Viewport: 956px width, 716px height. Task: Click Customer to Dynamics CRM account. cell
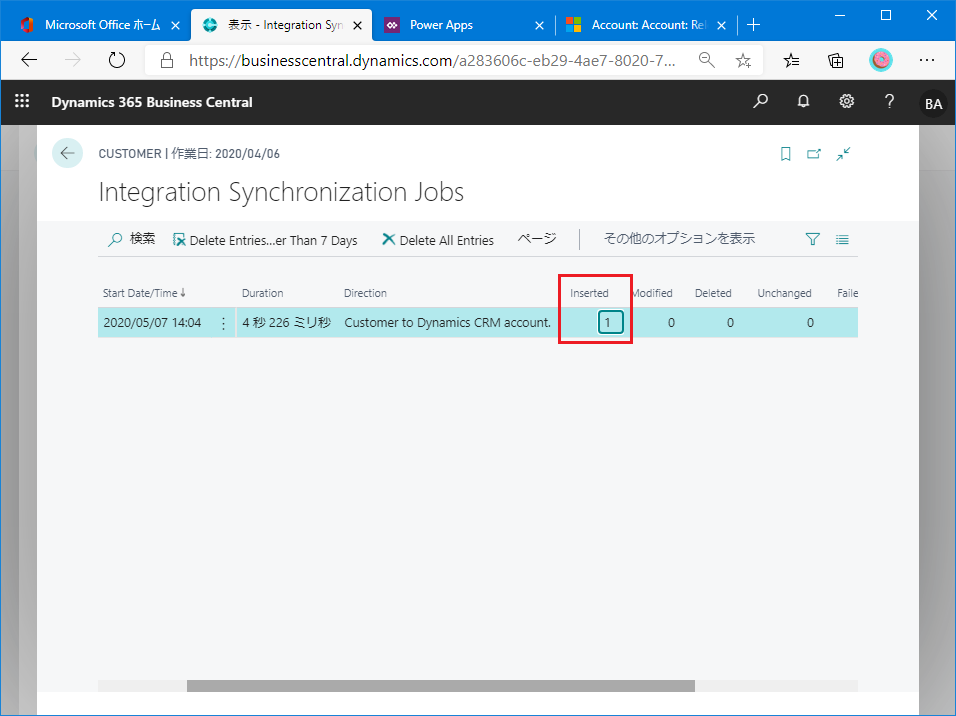(448, 323)
